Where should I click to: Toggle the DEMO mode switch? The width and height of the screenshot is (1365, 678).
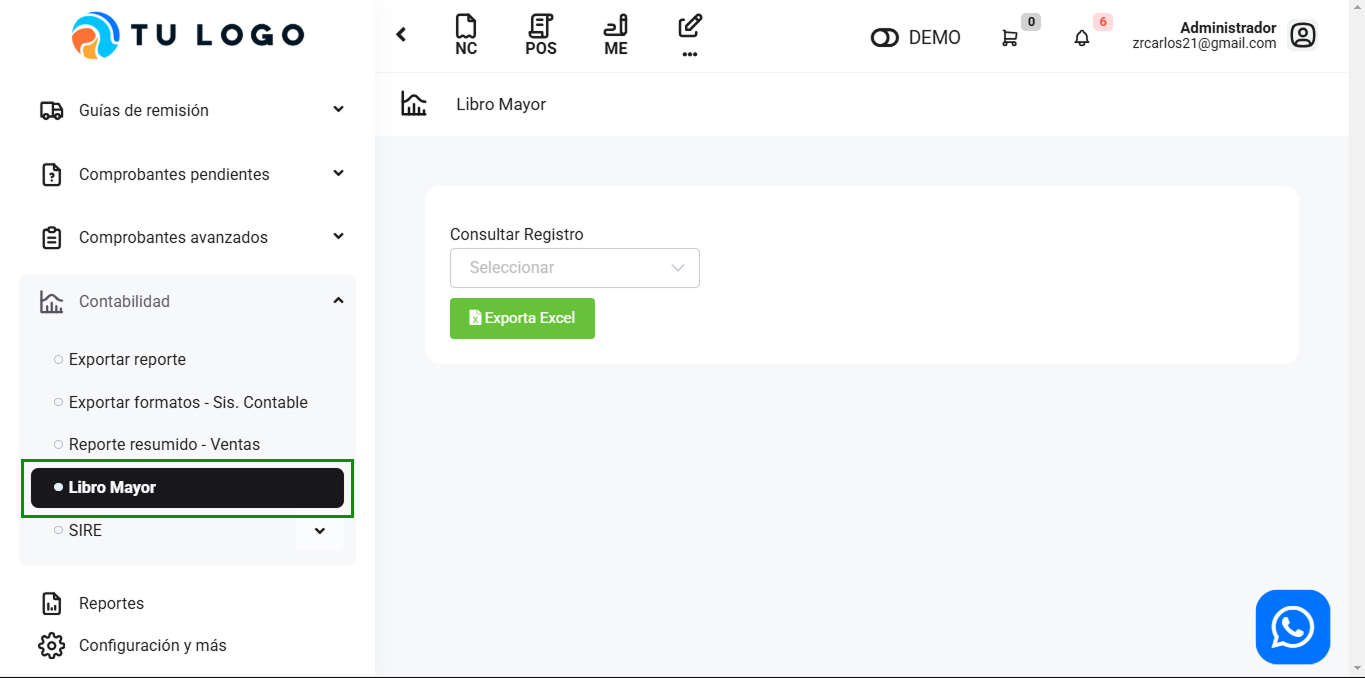(x=885, y=38)
